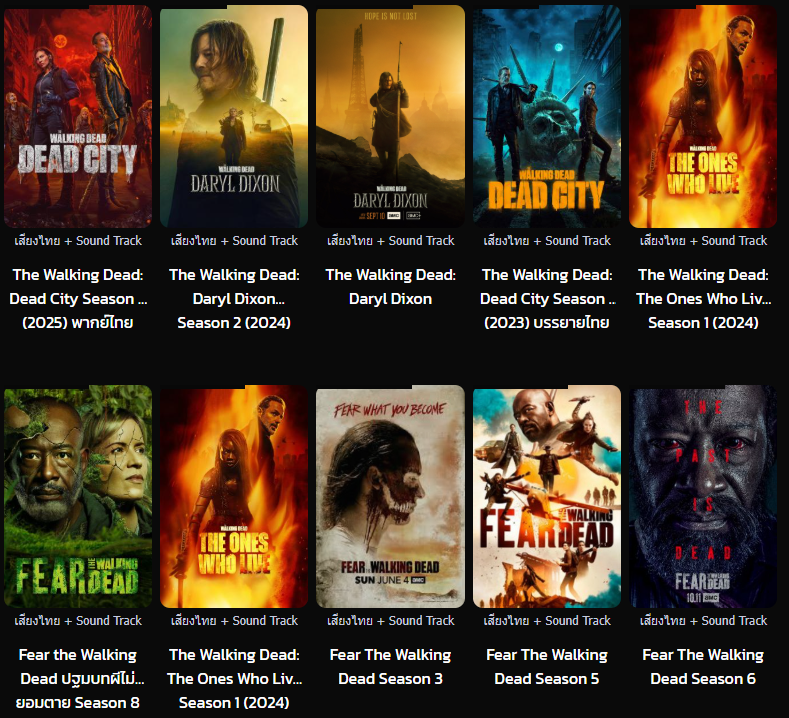Click 'เสียงไทย + Sound Track' under Fear Season 3 poster
The image size is (789, 718).
click(390, 620)
